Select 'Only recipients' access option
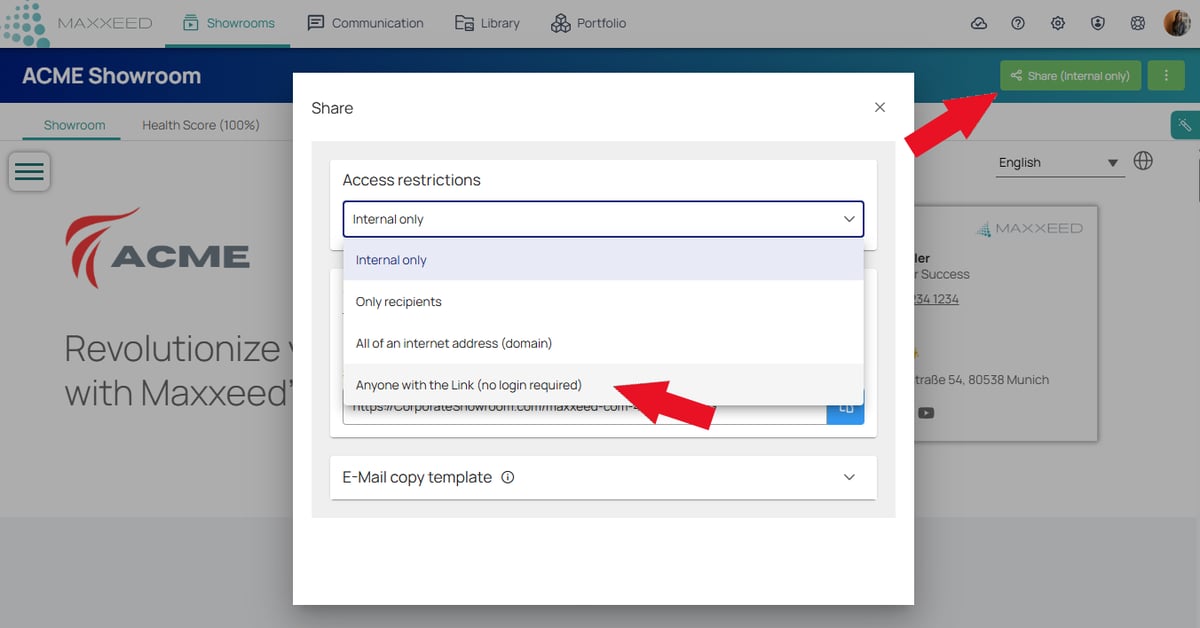1200x628 pixels. tap(603, 302)
